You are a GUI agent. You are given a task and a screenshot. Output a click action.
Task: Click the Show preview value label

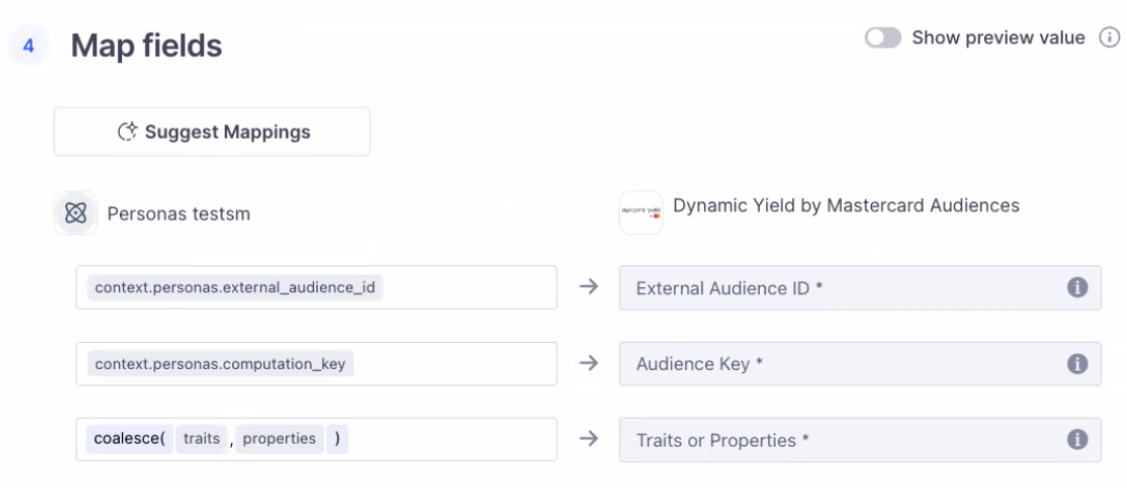998,37
